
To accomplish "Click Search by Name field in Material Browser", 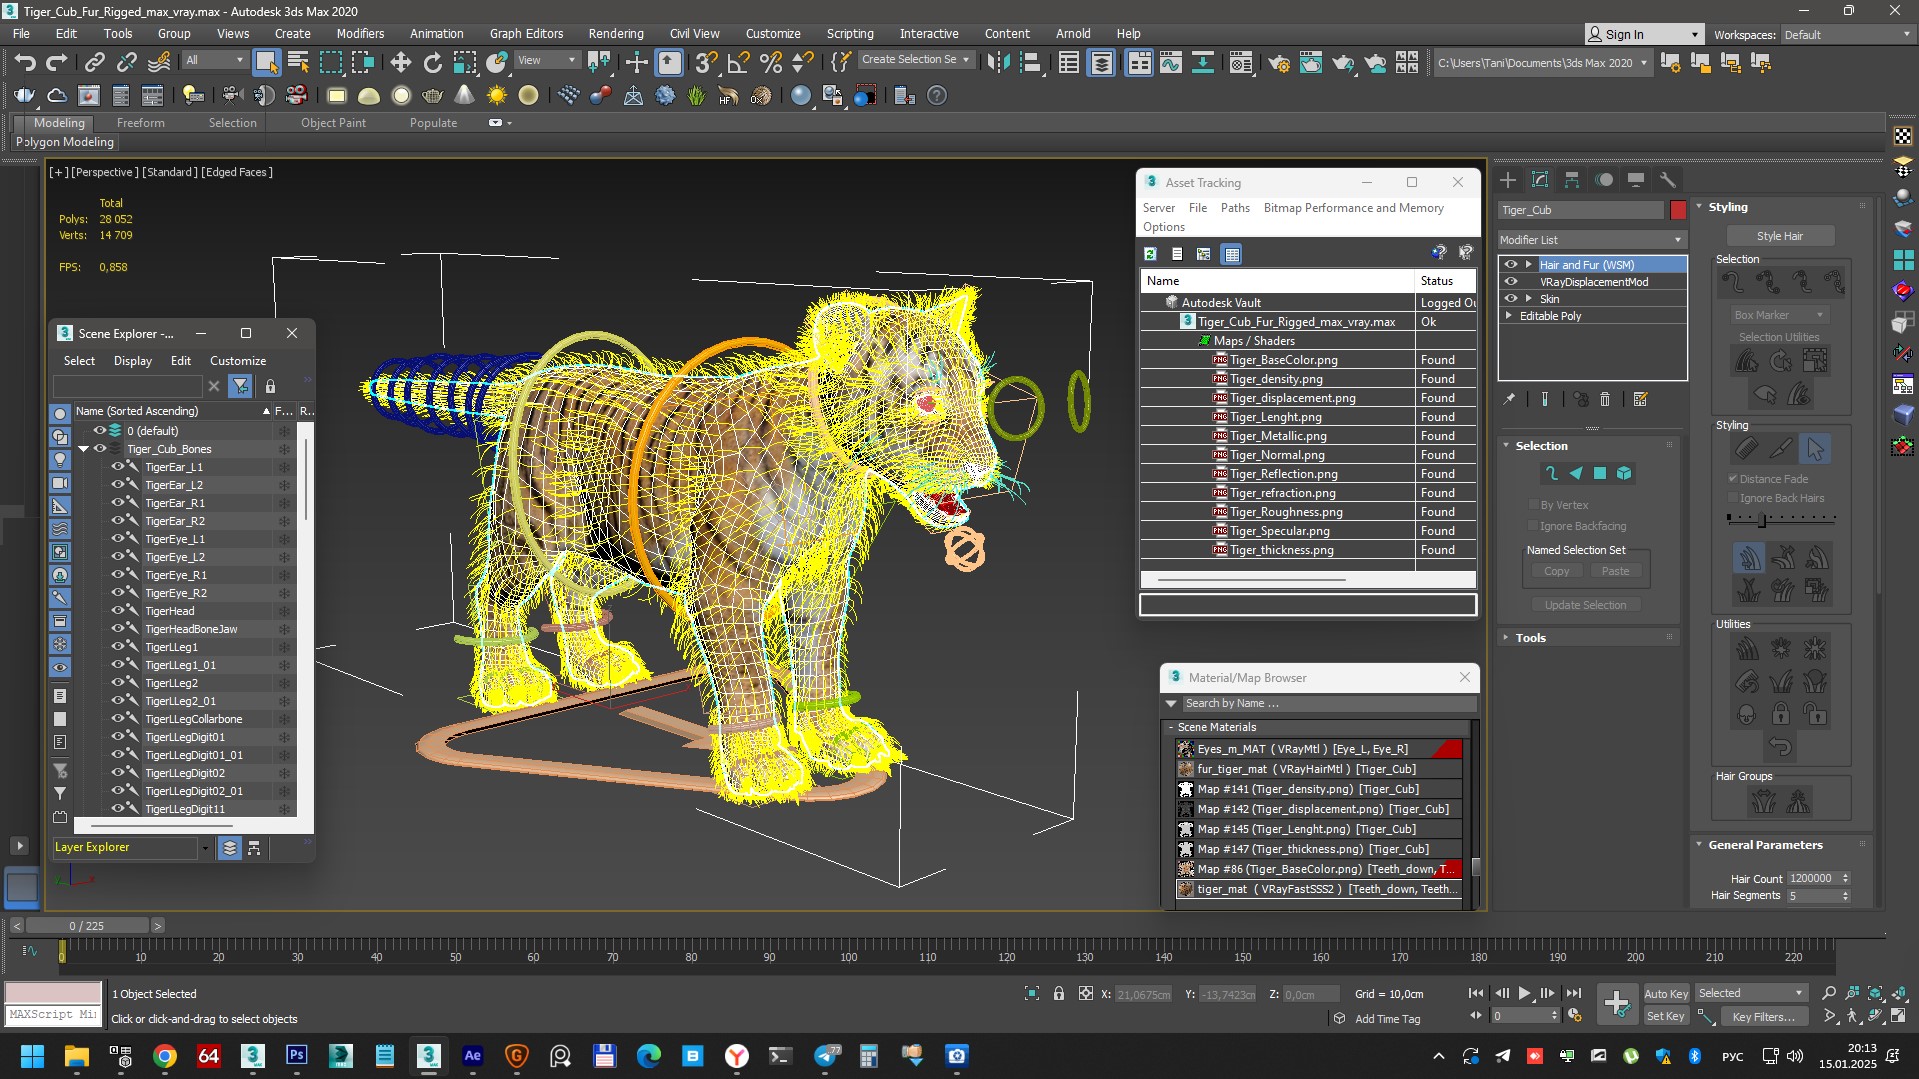I will tap(1328, 703).
